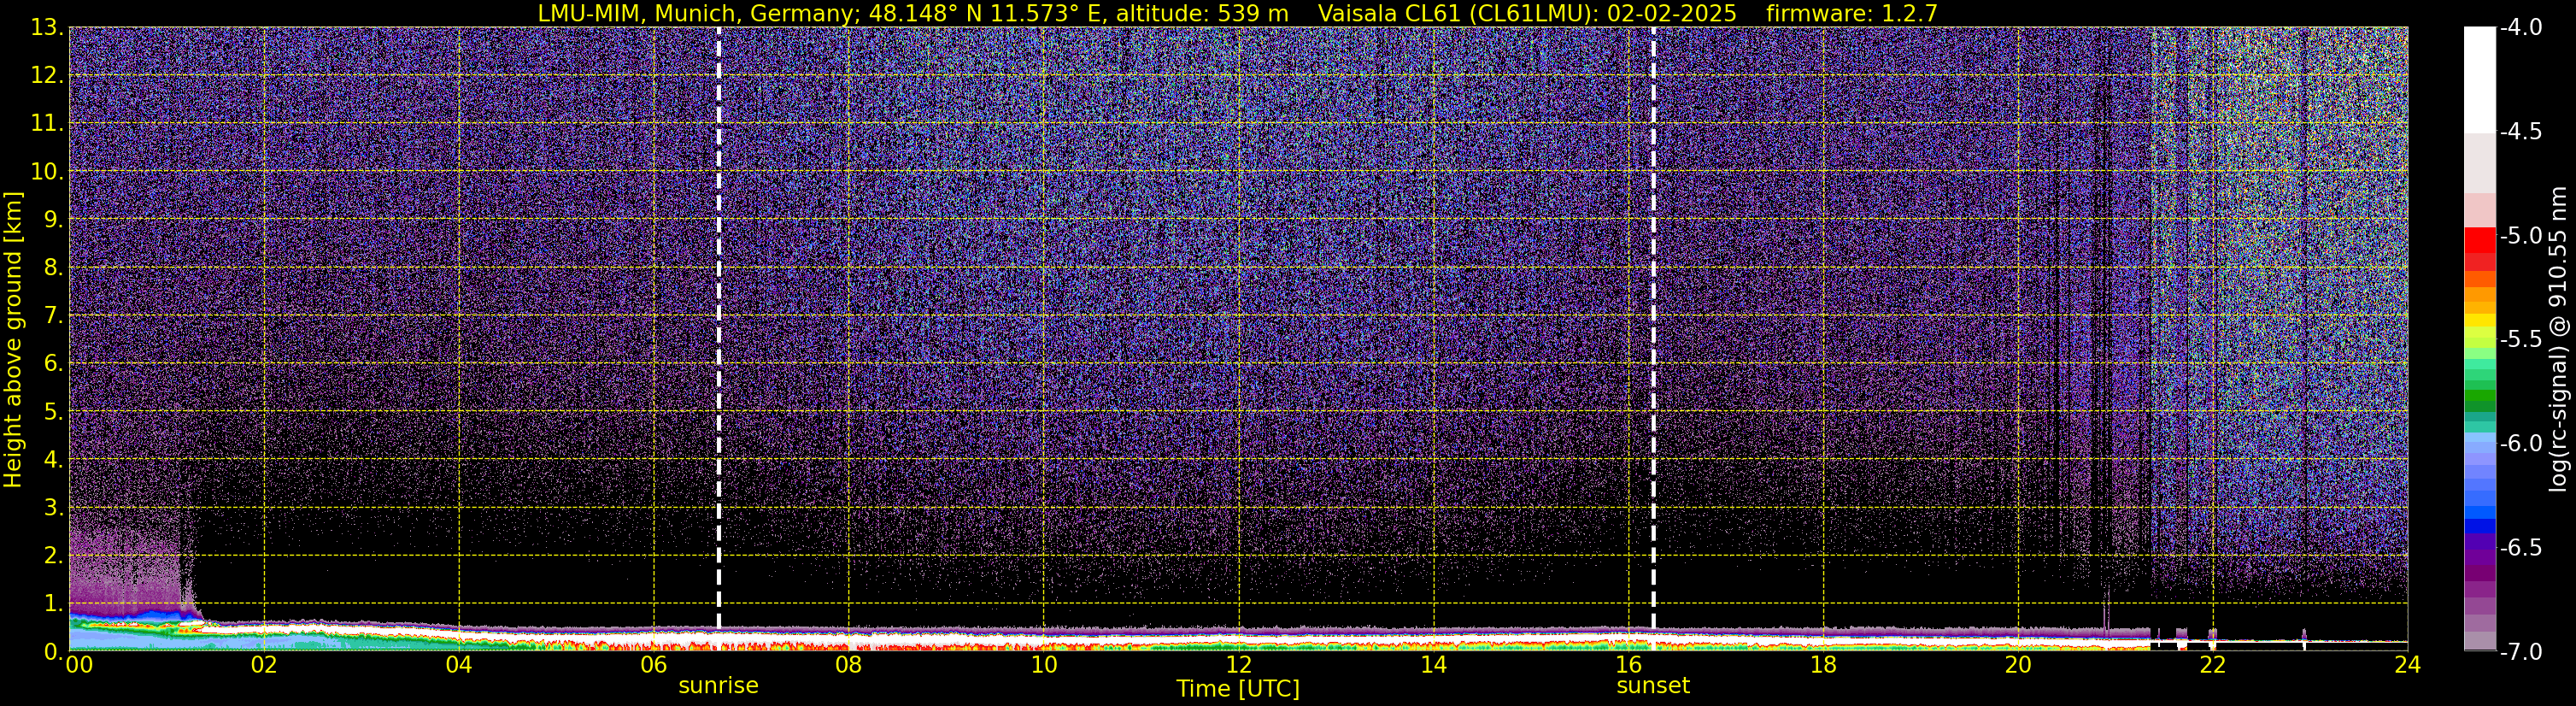2576x706 pixels.
Task: Click the "14" time axis tick label
Action: (1433, 666)
